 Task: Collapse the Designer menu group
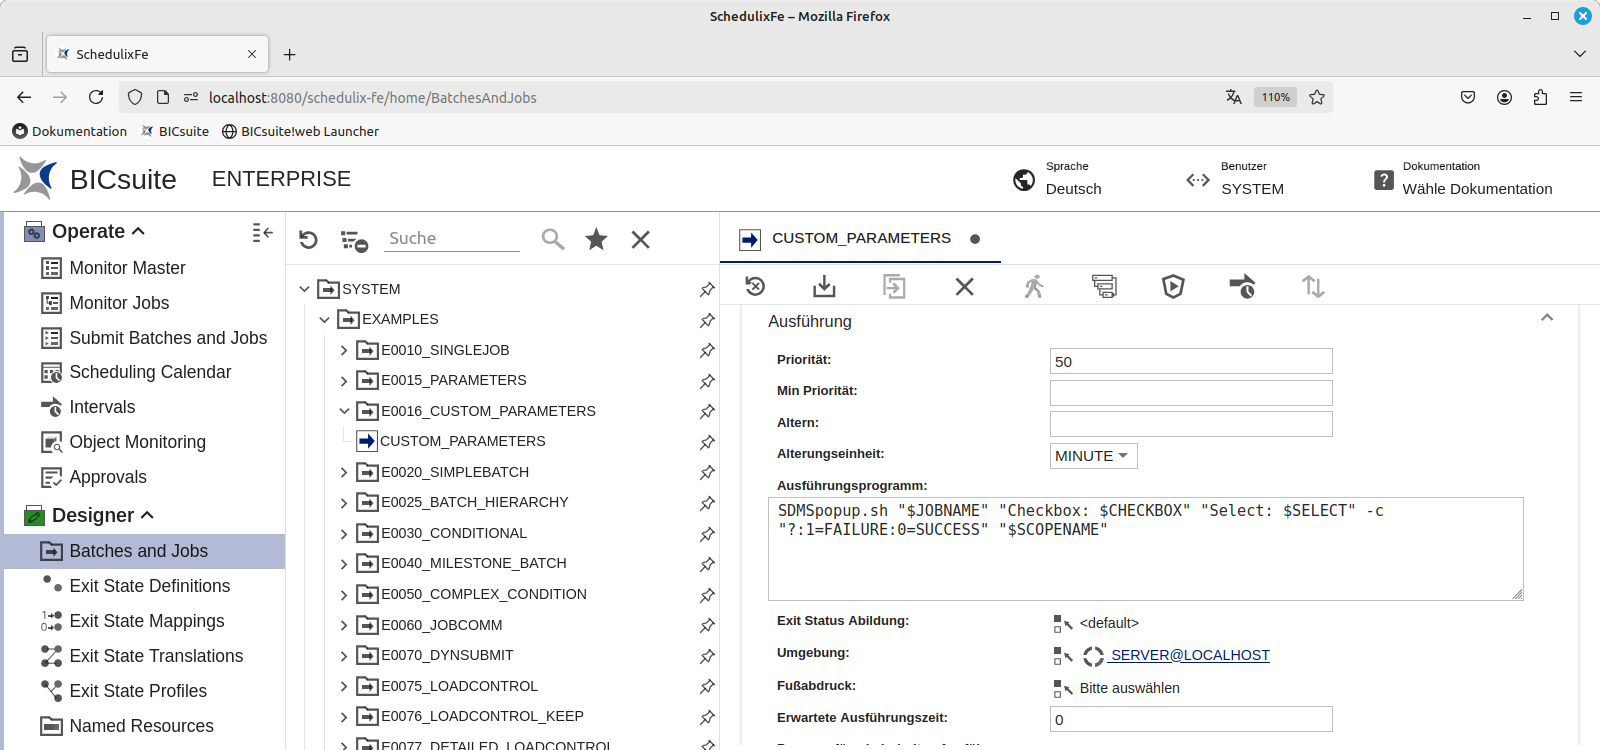coord(147,515)
